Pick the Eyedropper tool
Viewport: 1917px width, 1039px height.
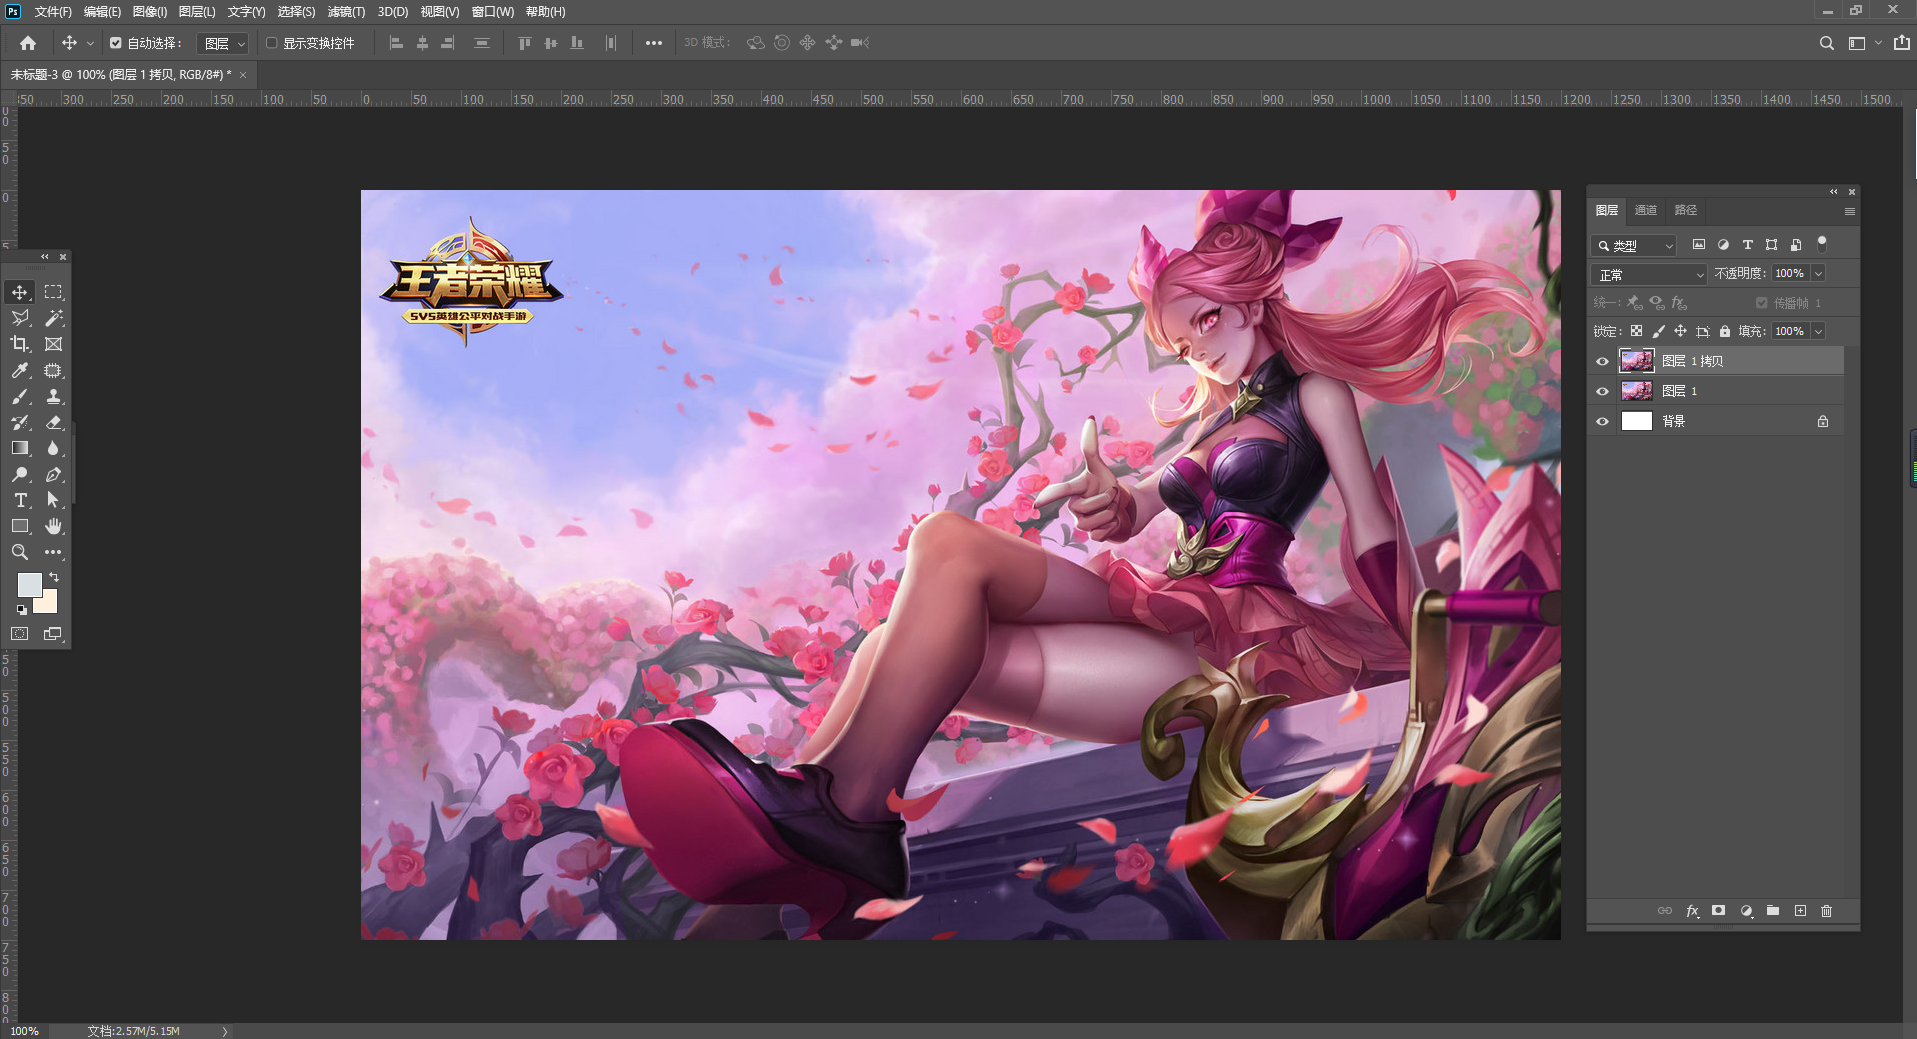20,370
